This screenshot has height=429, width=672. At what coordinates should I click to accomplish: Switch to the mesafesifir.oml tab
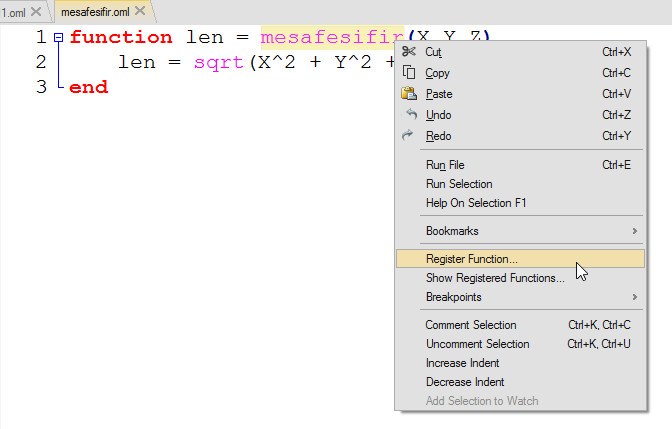pyautogui.click(x=94, y=11)
